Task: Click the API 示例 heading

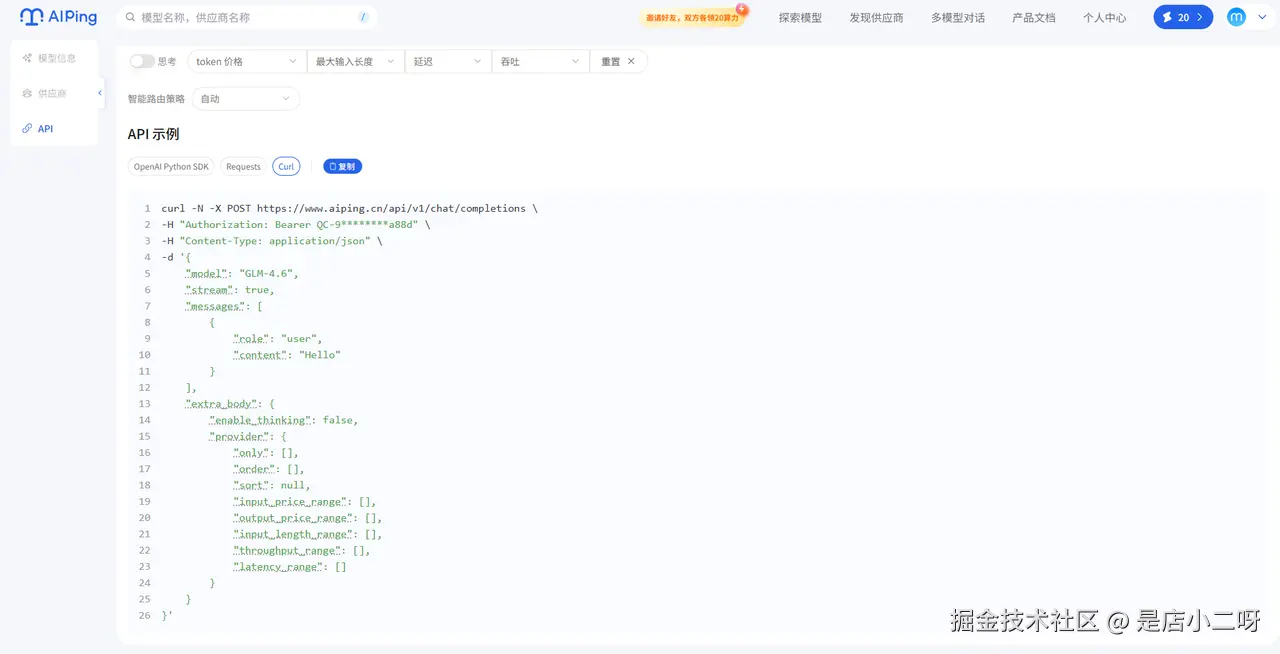Action: 153,134
